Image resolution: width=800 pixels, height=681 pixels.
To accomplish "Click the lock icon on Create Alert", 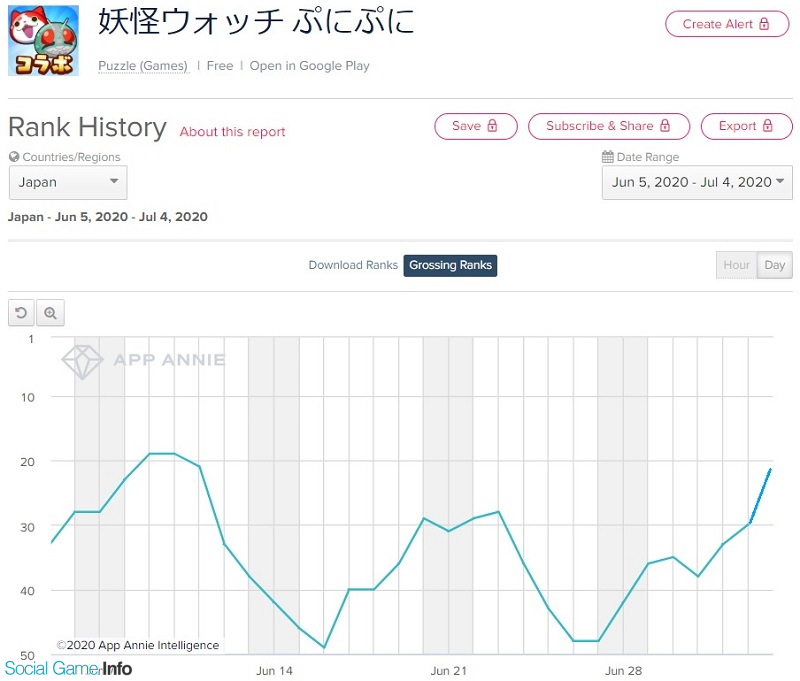I will pyautogui.click(x=764, y=23).
